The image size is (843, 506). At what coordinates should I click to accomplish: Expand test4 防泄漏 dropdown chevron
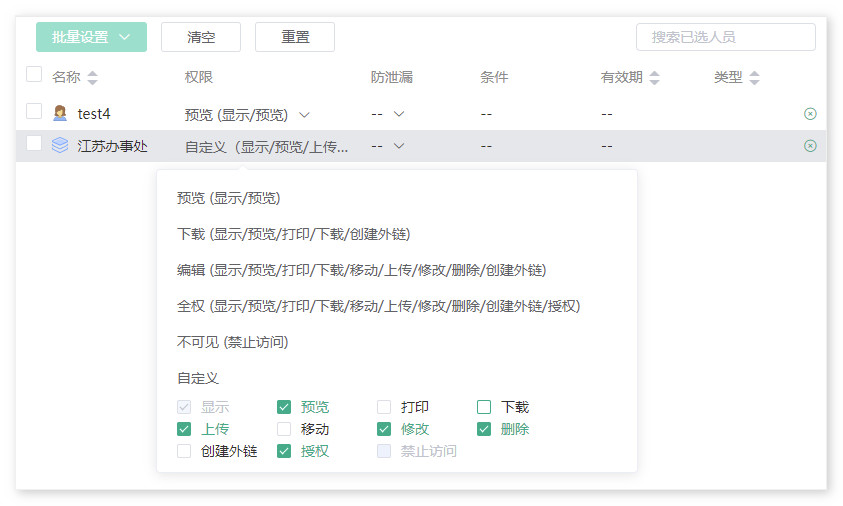pos(399,114)
